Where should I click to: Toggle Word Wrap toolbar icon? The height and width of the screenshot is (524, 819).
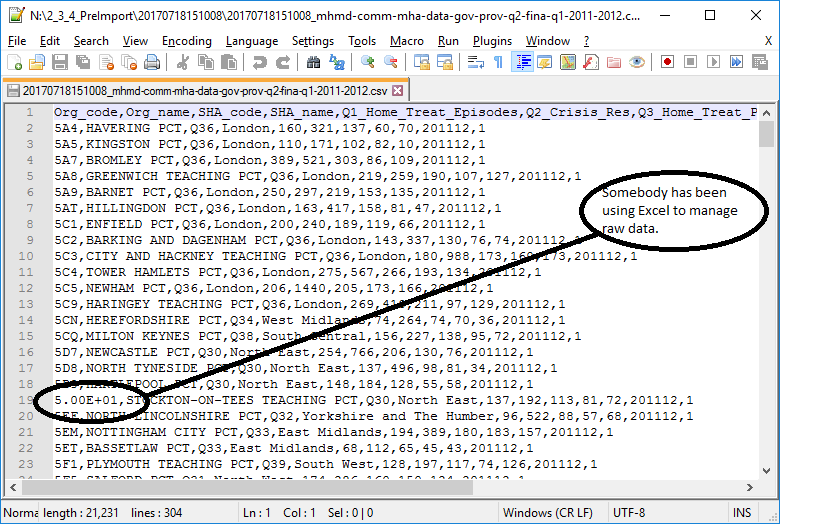click(x=475, y=63)
